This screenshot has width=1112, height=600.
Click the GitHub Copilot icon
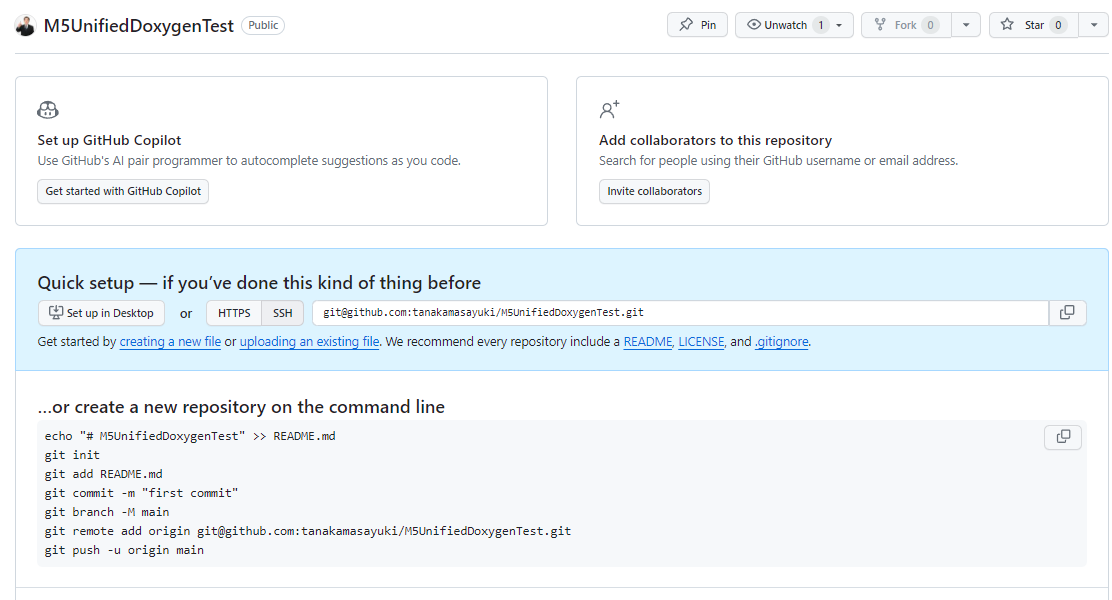coord(47,109)
